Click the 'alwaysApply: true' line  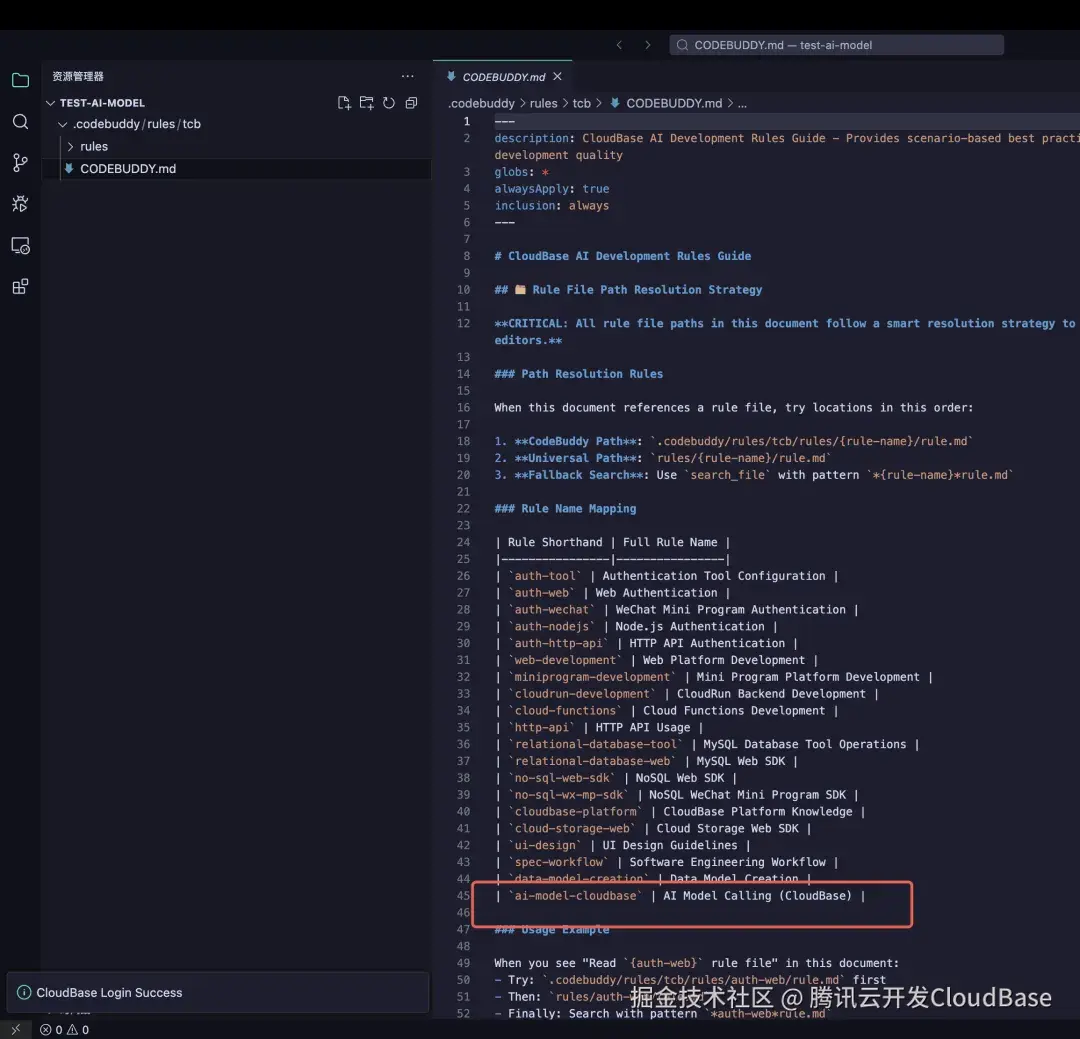[551, 189]
